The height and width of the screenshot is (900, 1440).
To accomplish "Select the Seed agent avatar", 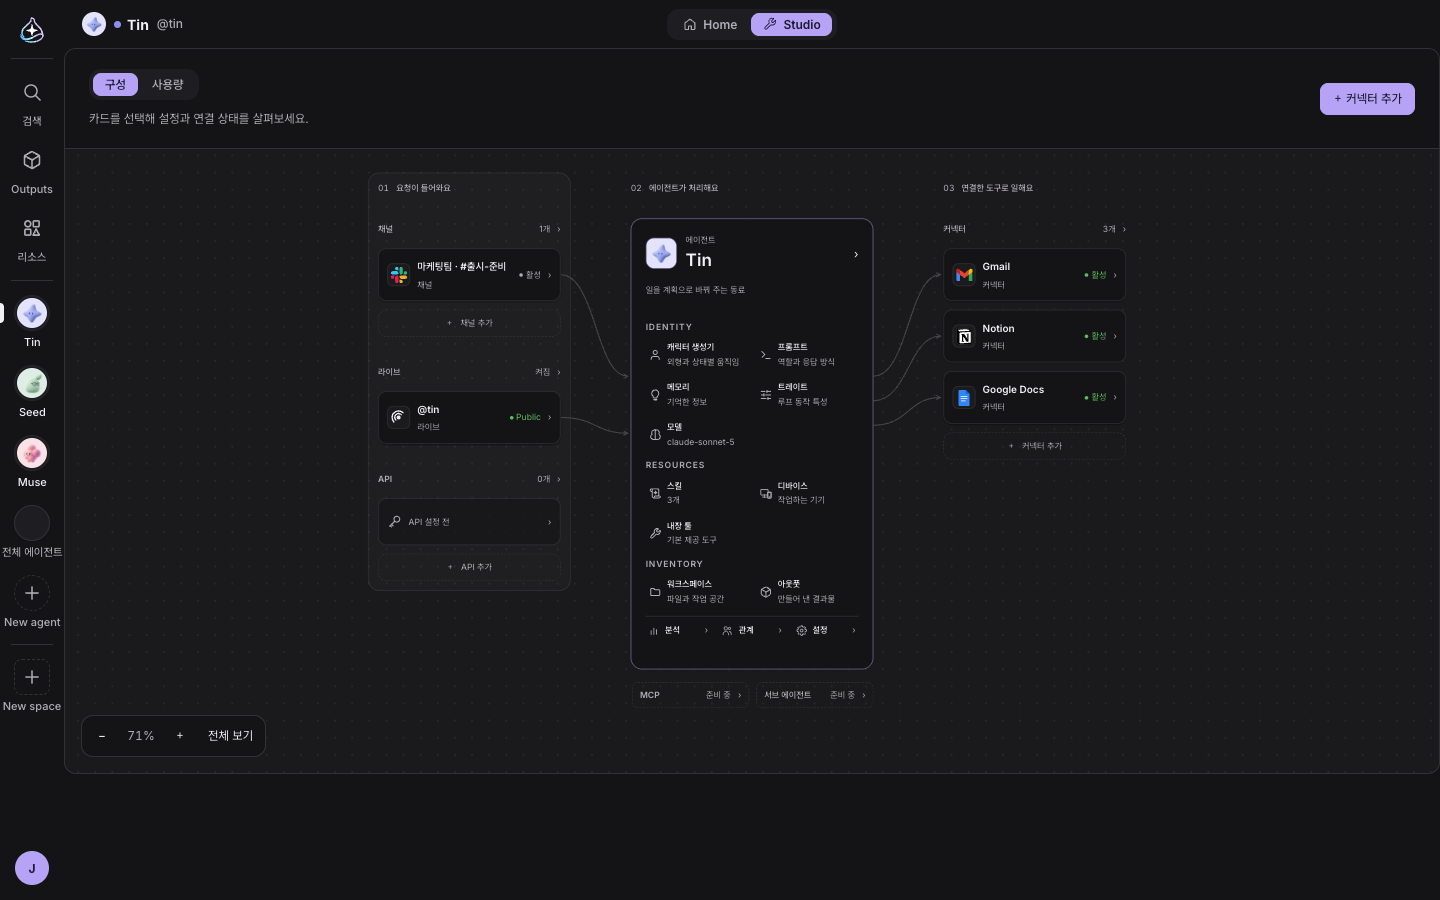I will point(32,383).
